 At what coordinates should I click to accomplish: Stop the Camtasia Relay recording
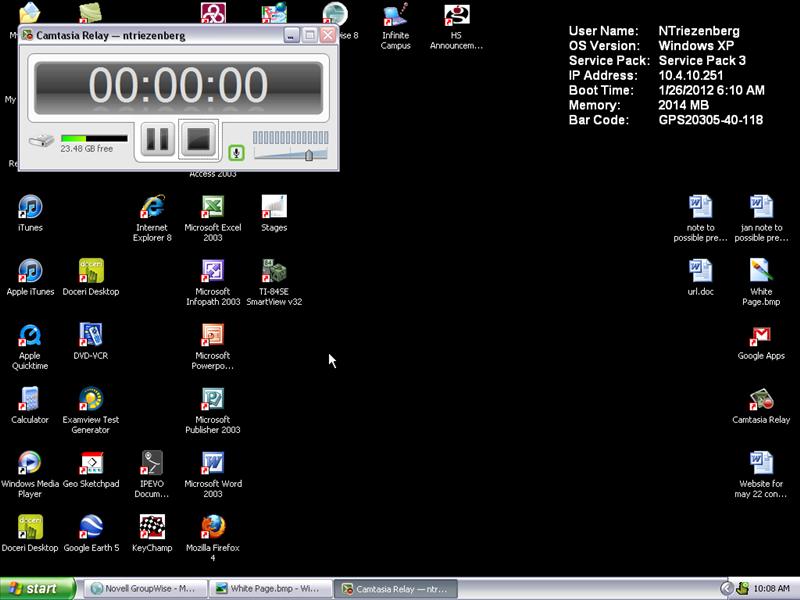pos(198,139)
